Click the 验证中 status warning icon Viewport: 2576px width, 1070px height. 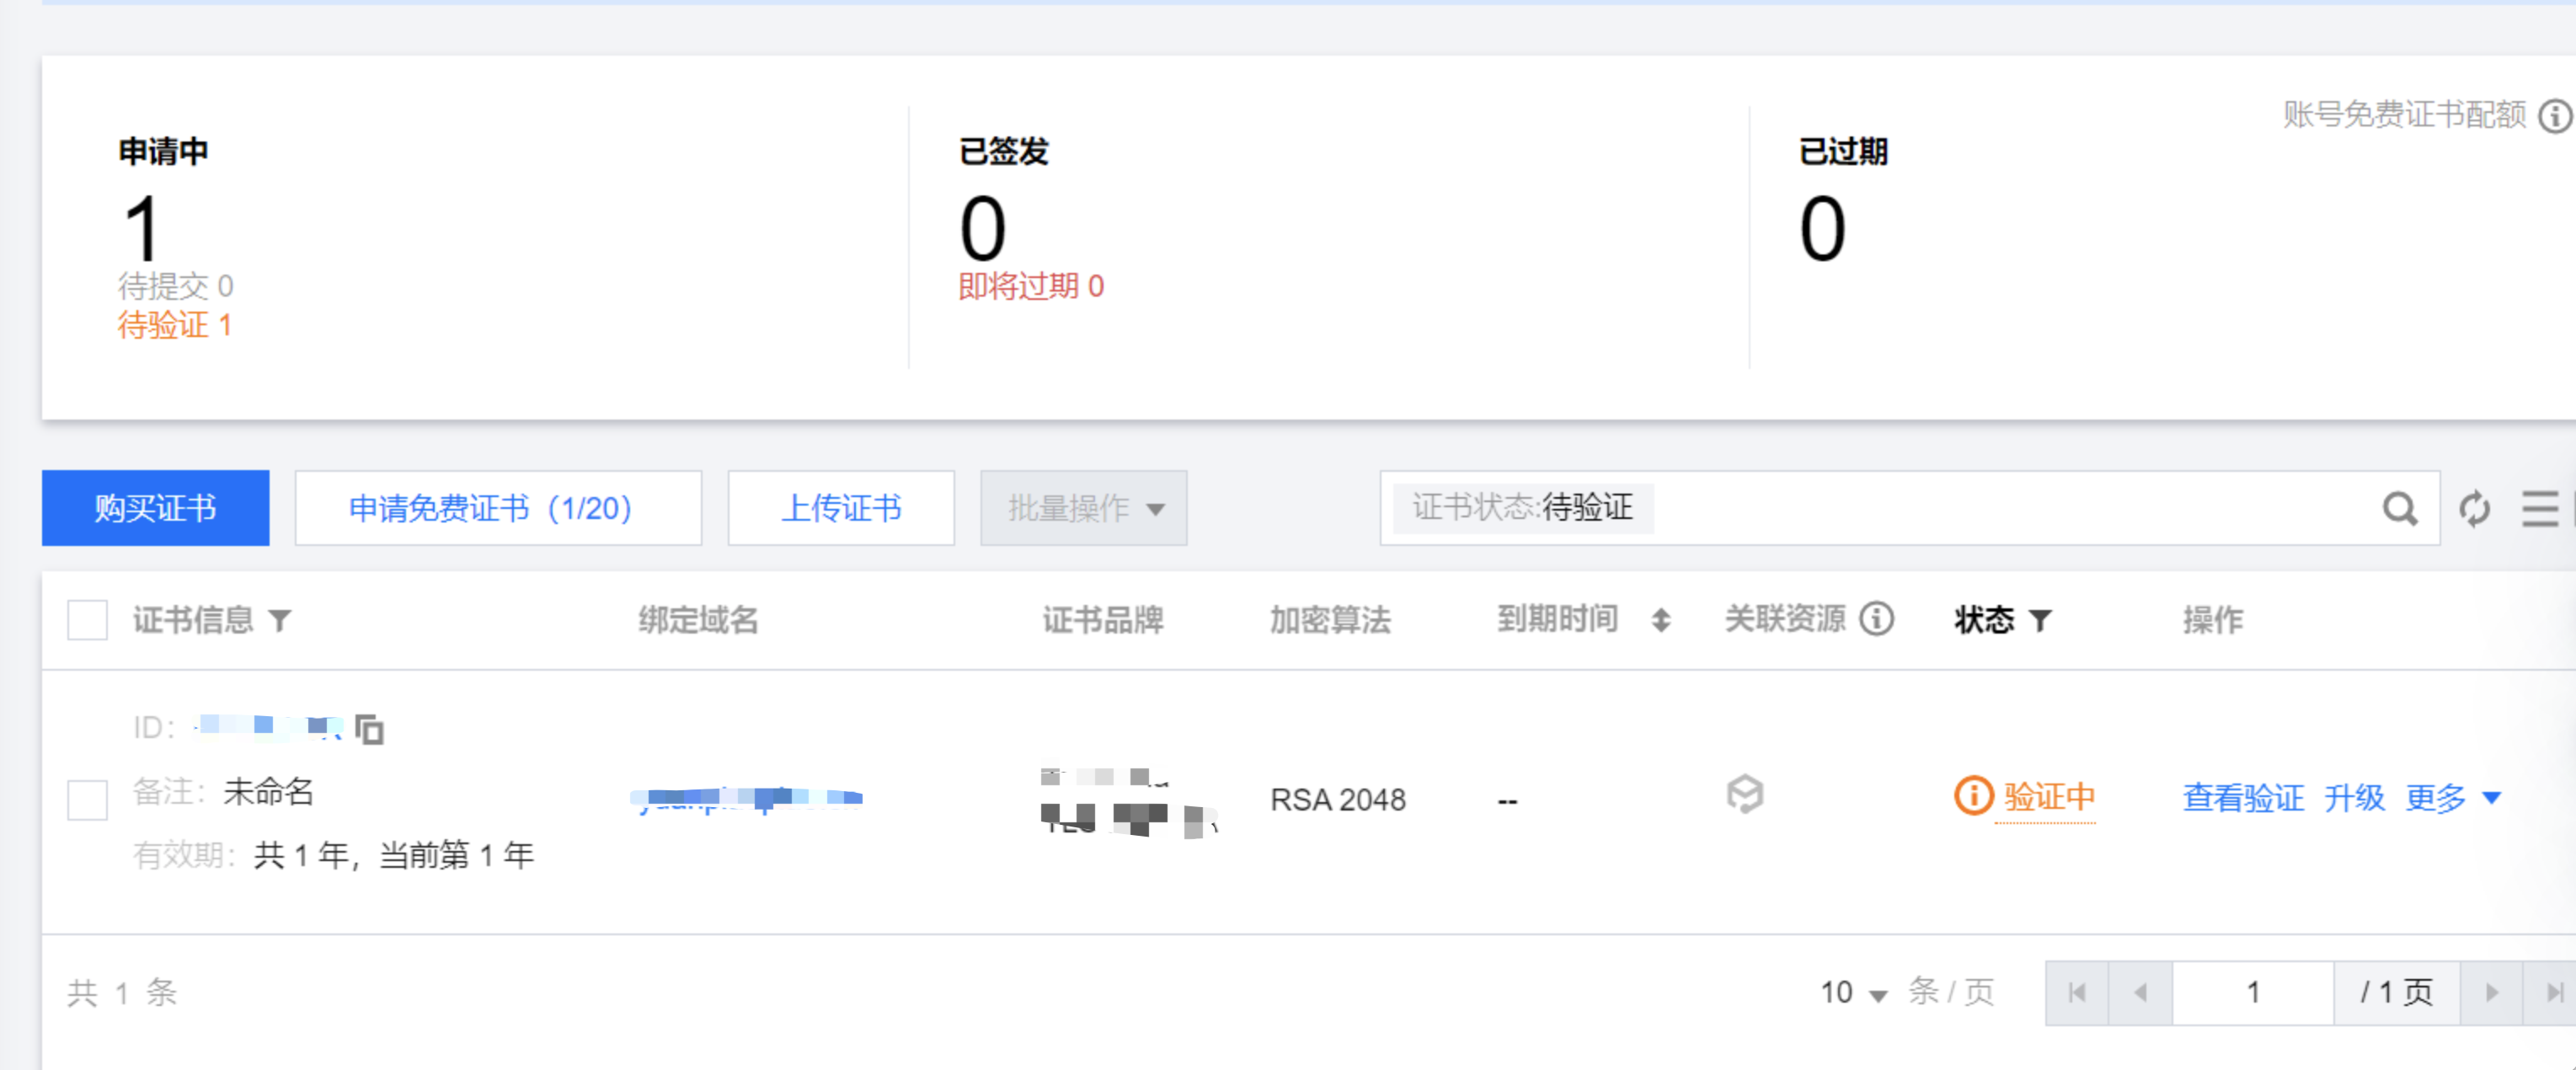[x=1973, y=796]
